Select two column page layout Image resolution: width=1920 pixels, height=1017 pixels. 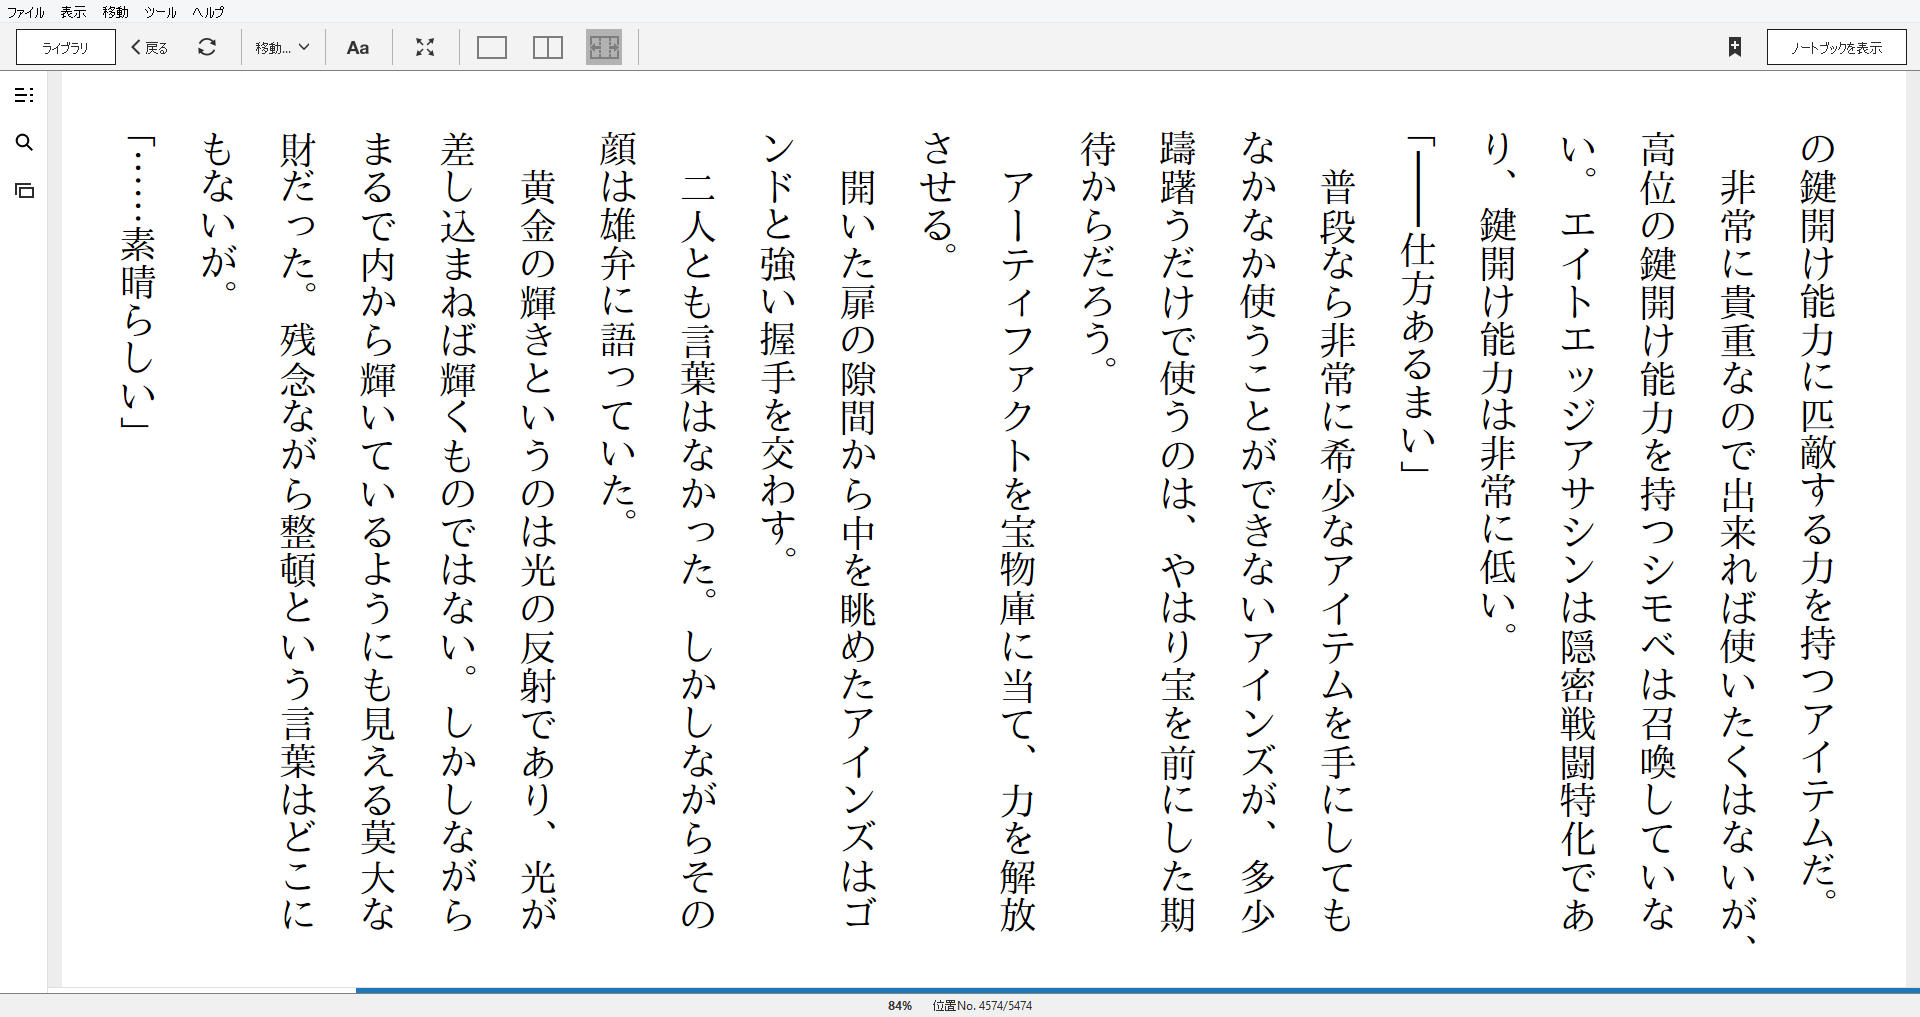pyautogui.click(x=548, y=47)
